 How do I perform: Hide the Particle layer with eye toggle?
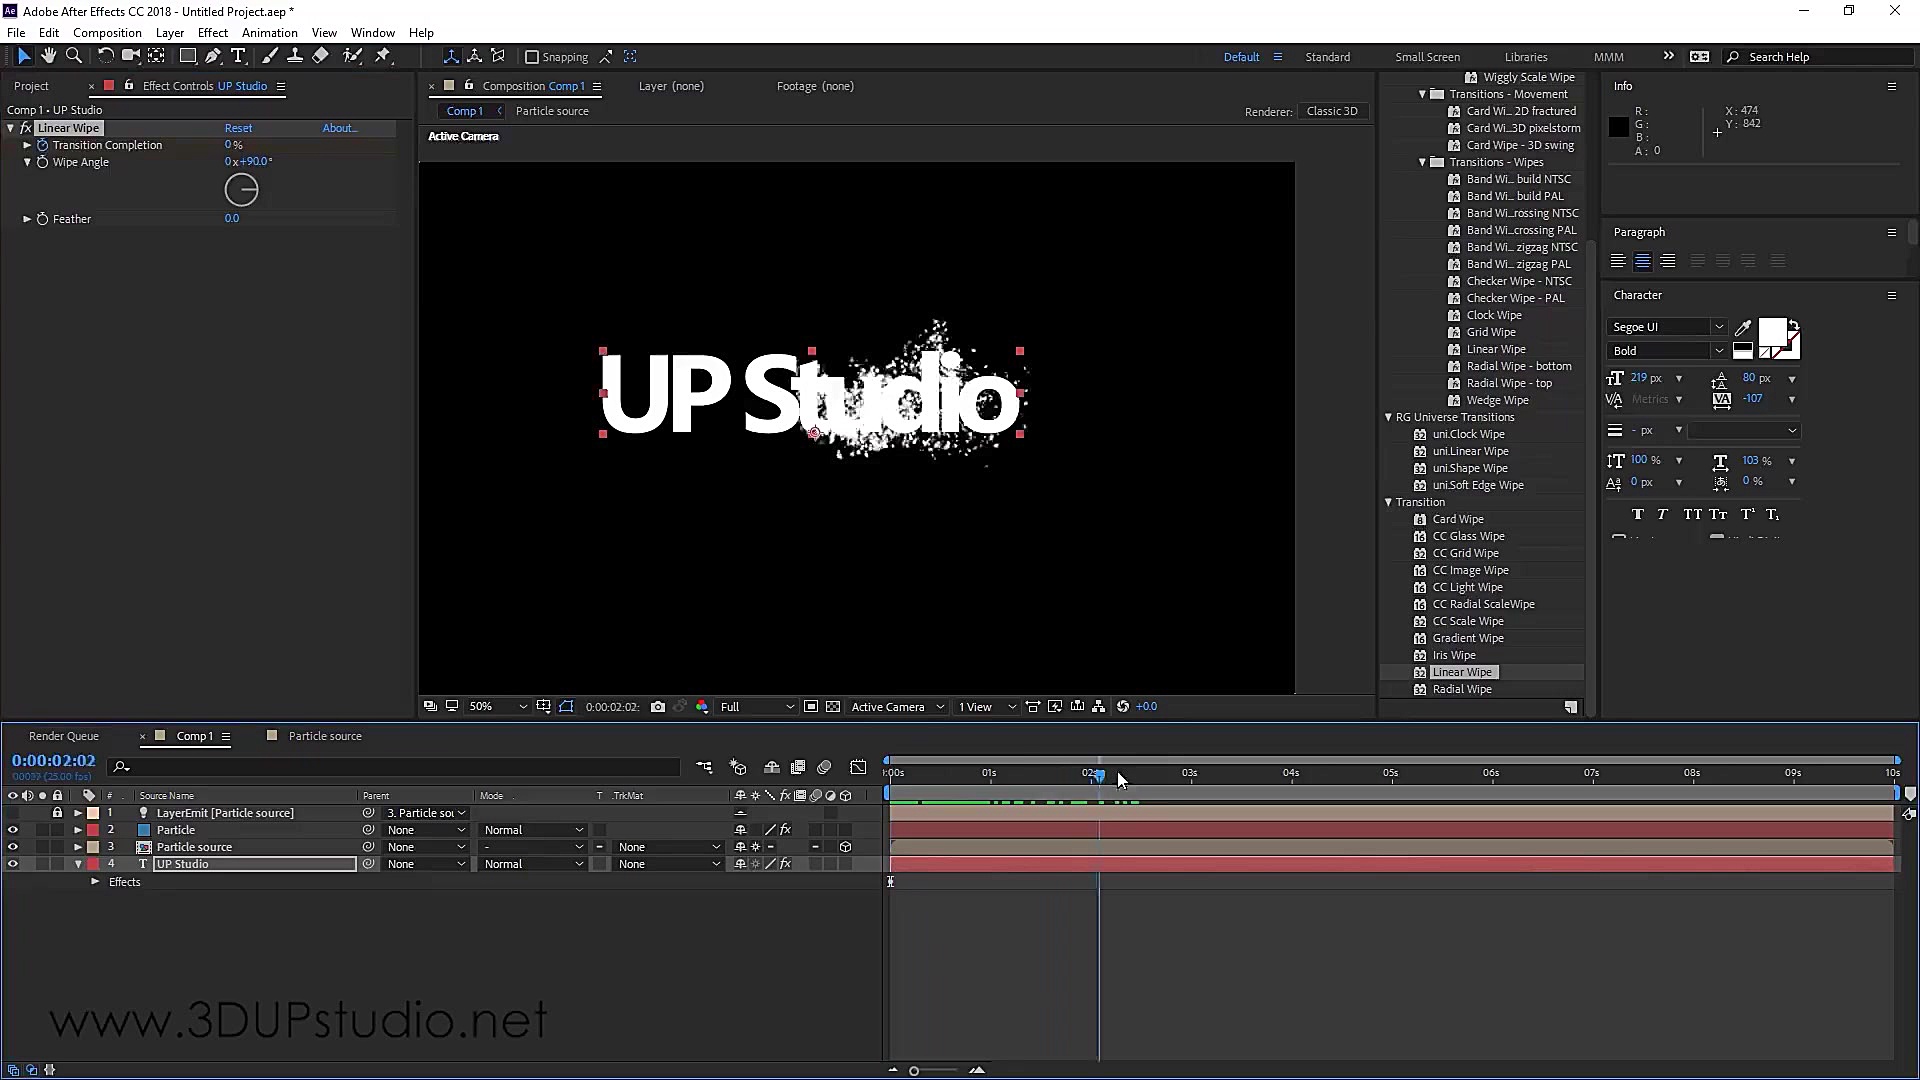(x=13, y=830)
